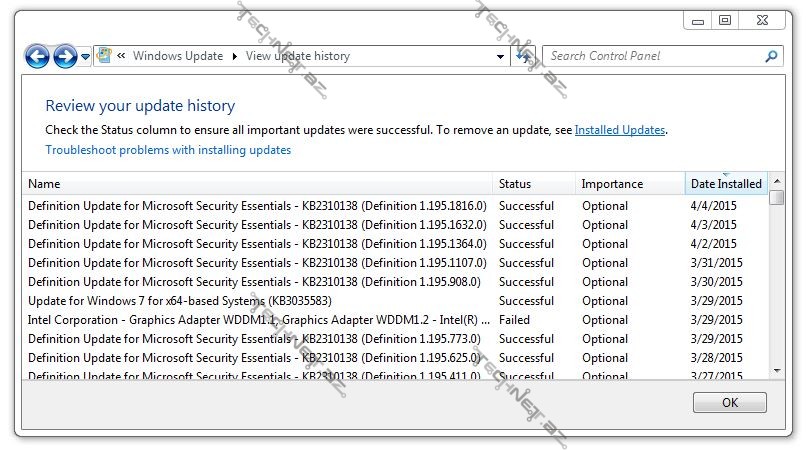This screenshot has width=811, height=450.
Task: Open the Installed Updates link
Action: (620, 130)
